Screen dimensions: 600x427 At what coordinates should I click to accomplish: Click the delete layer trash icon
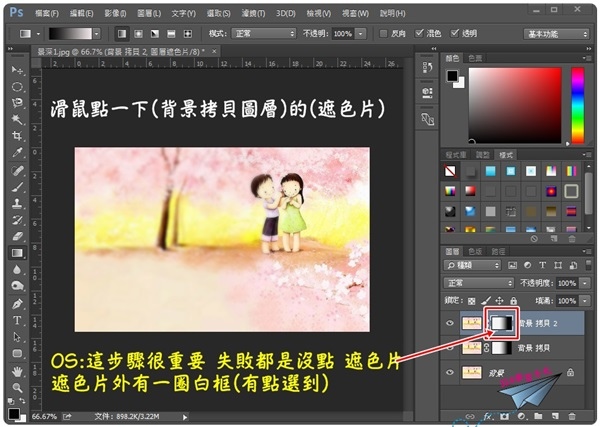[x=572, y=416]
